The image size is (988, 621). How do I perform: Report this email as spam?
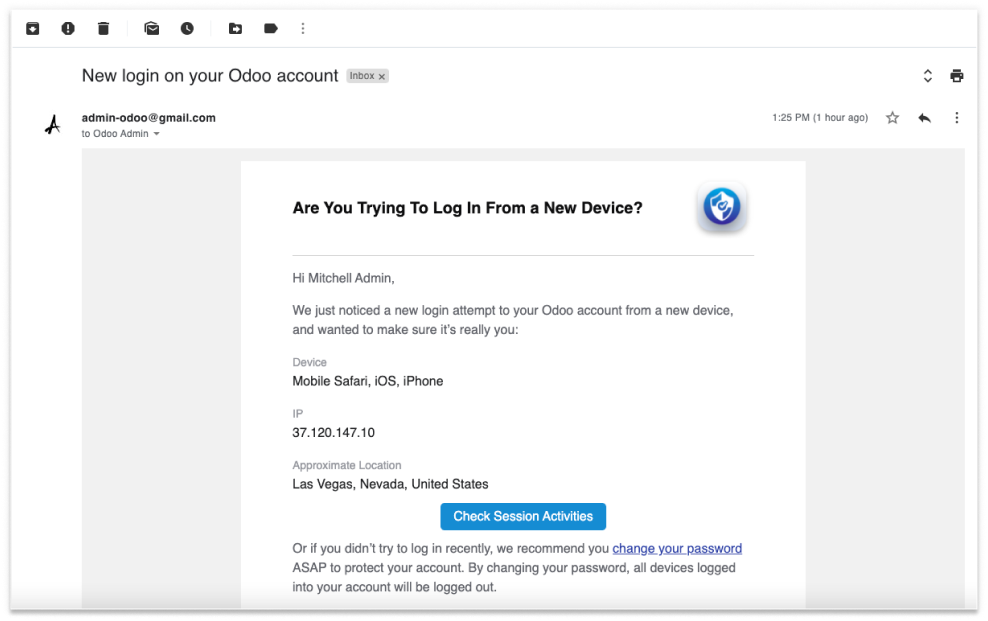[68, 29]
